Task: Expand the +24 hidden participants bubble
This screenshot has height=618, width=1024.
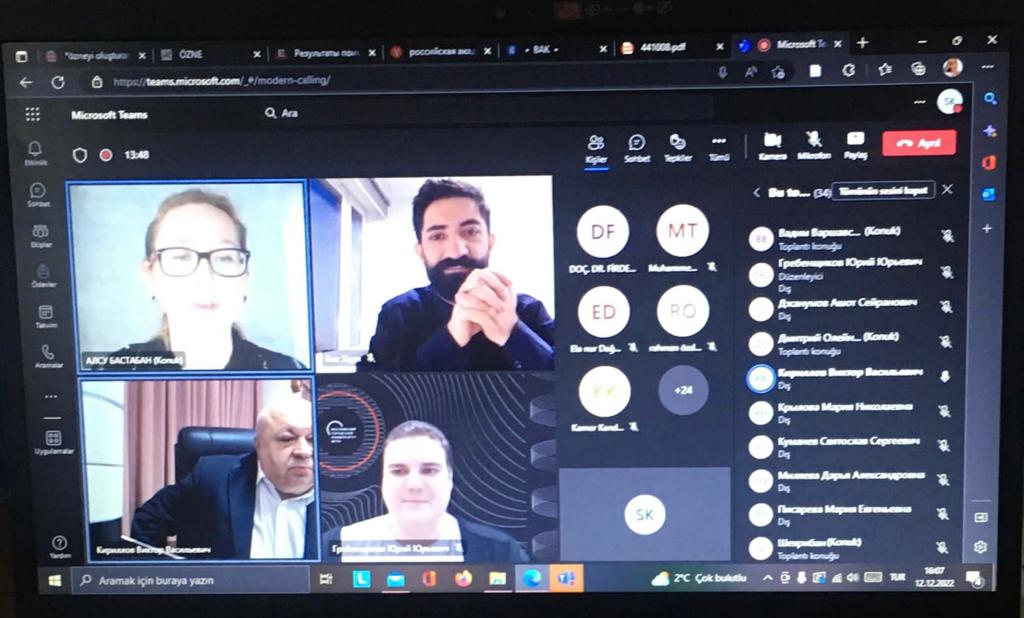Action: click(683, 390)
